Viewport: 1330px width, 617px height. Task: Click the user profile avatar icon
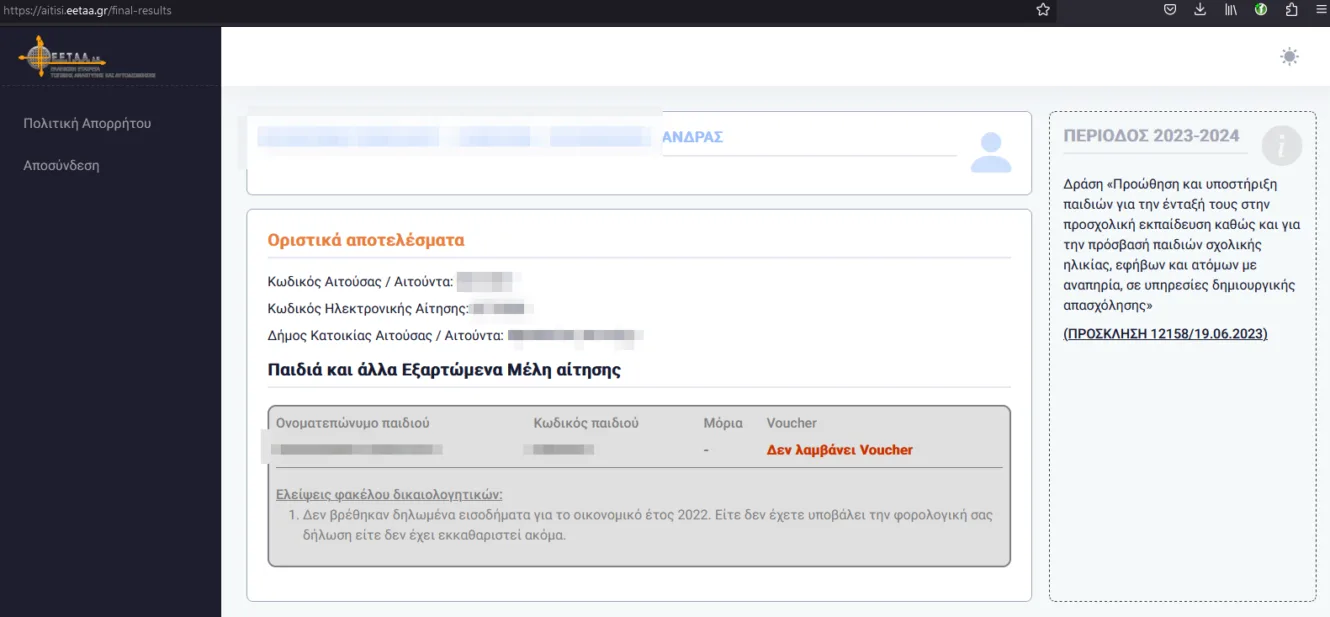coord(991,153)
